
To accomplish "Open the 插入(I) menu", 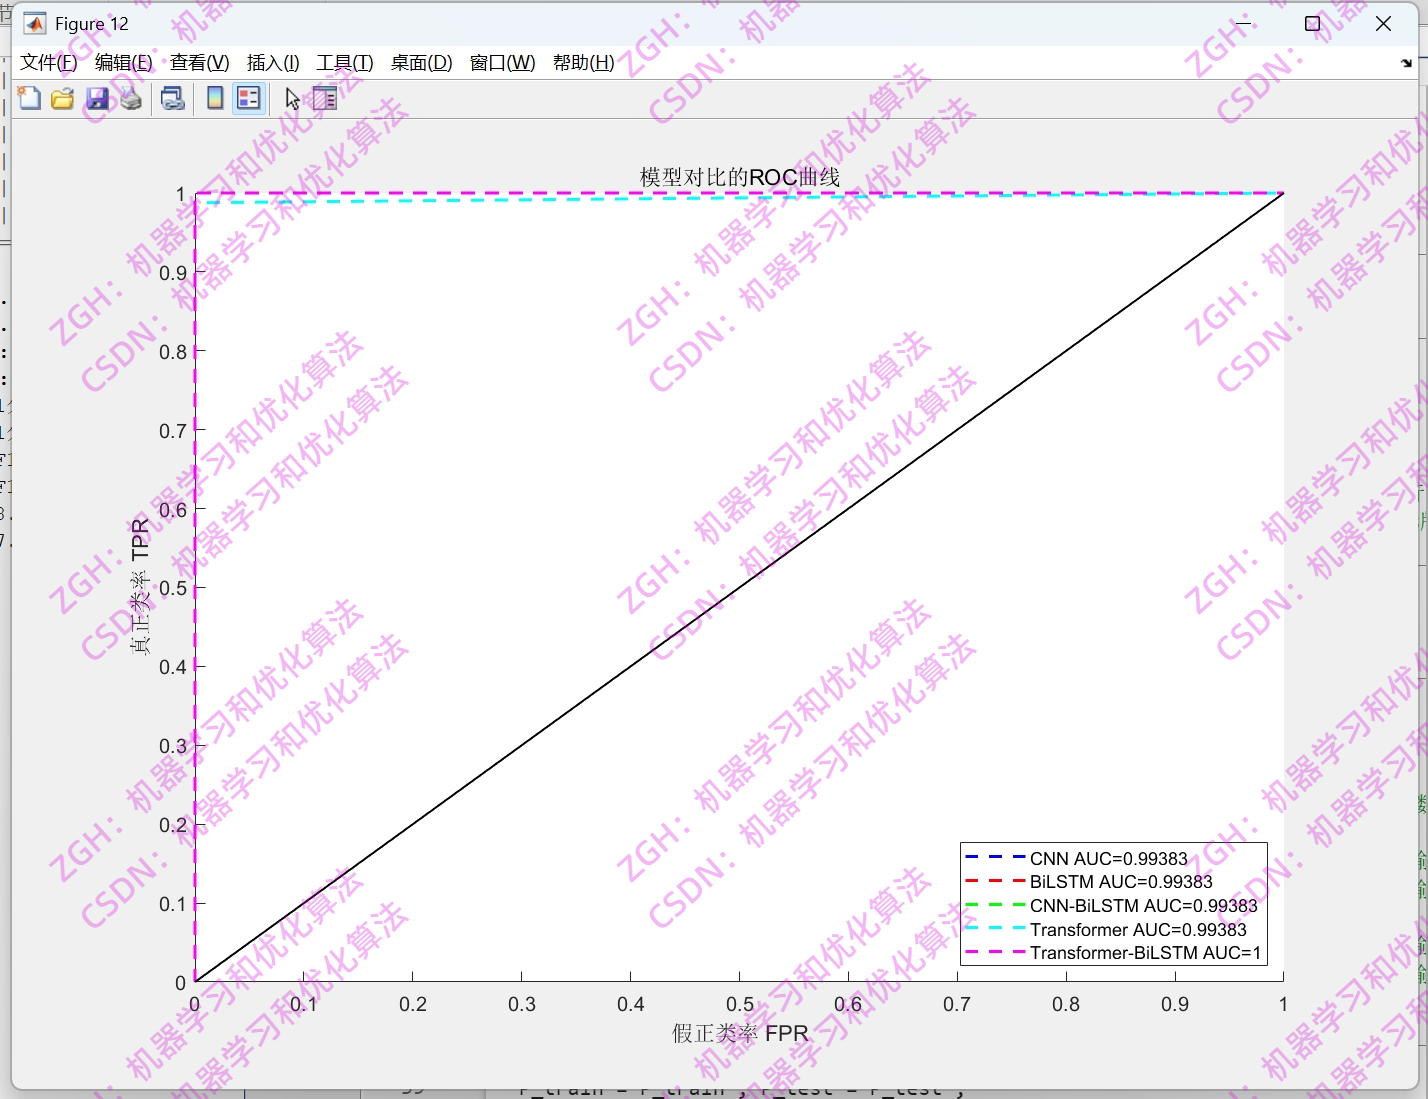I will coord(271,62).
